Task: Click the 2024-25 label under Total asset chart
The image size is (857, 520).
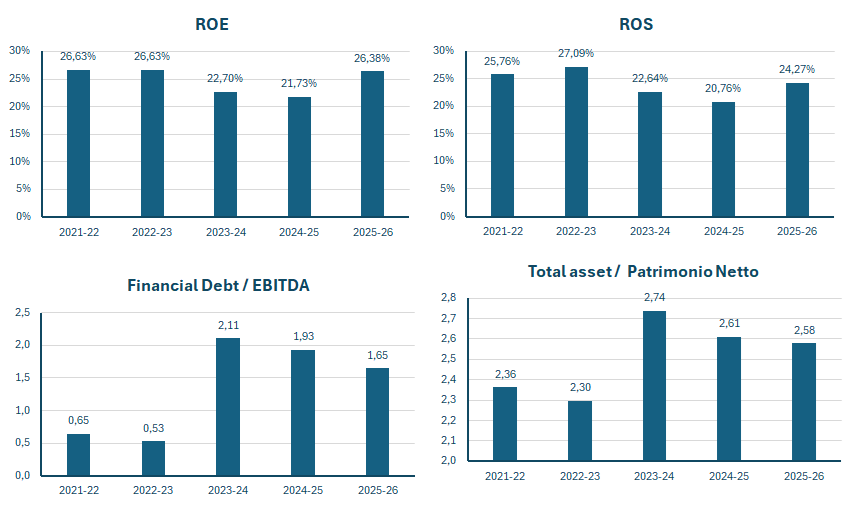Action: [x=729, y=476]
